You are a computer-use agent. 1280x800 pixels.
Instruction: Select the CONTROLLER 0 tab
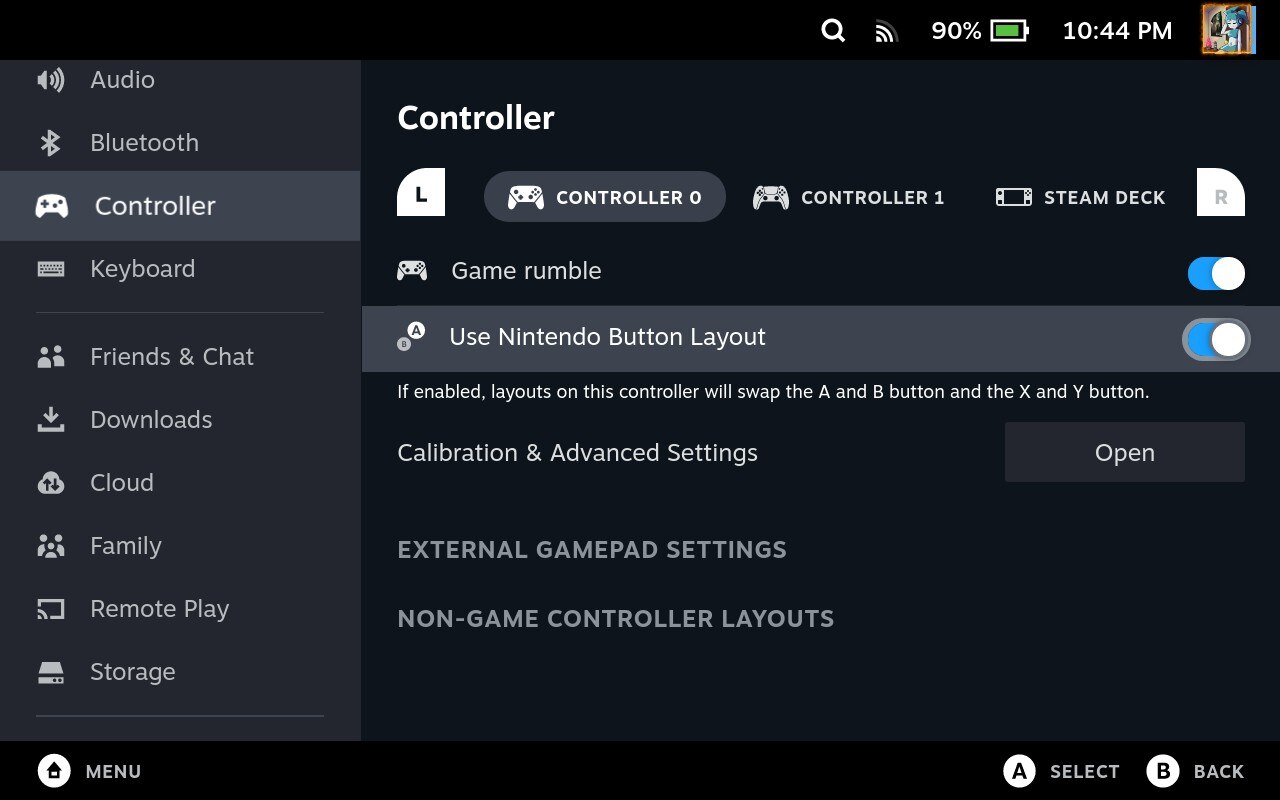tap(604, 197)
